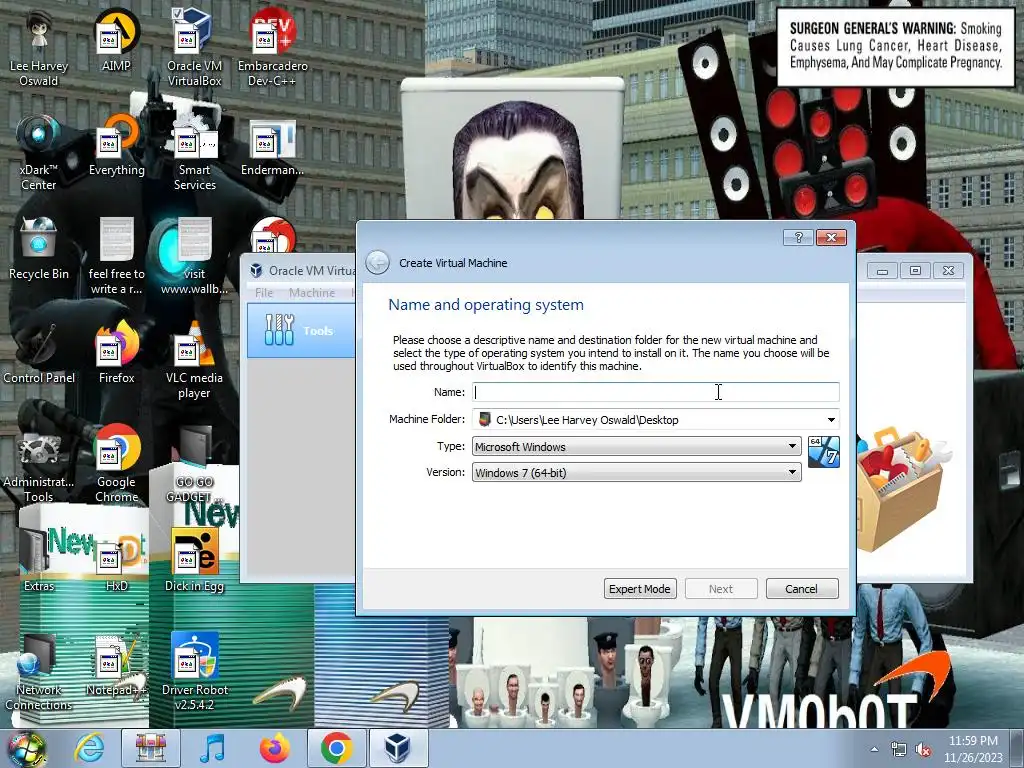Open the Recycle Bin
The height and width of the screenshot is (768, 1024).
click(x=39, y=250)
